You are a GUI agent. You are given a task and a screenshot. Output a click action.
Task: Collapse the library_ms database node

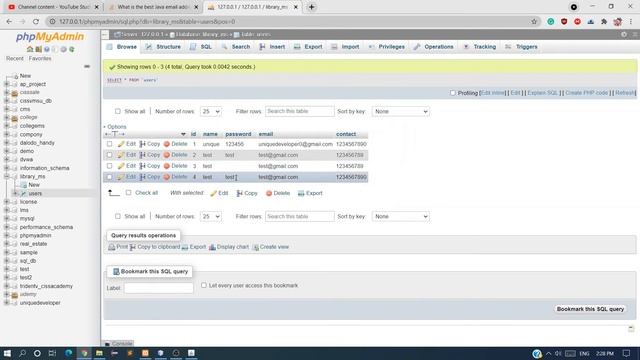tap(7, 176)
